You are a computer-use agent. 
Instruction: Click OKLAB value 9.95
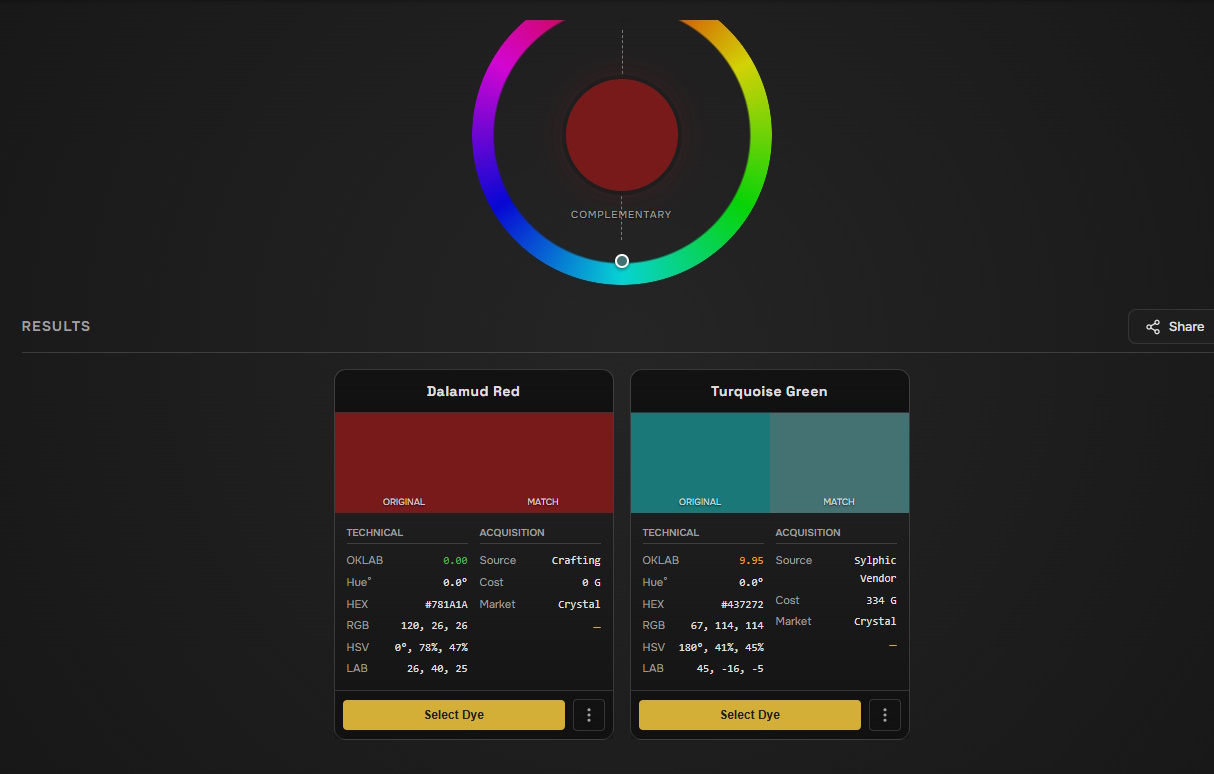click(751, 560)
